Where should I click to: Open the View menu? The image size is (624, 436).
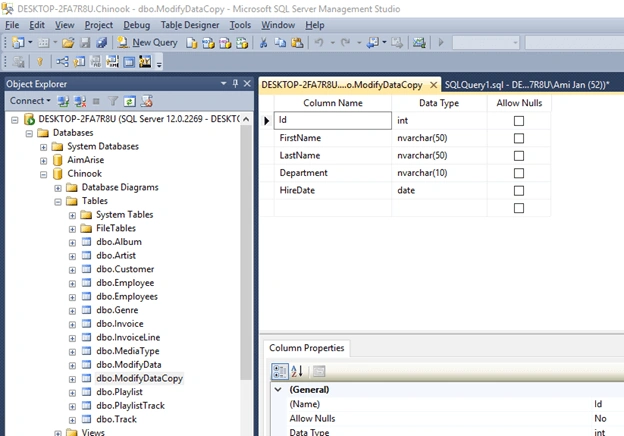click(x=64, y=25)
